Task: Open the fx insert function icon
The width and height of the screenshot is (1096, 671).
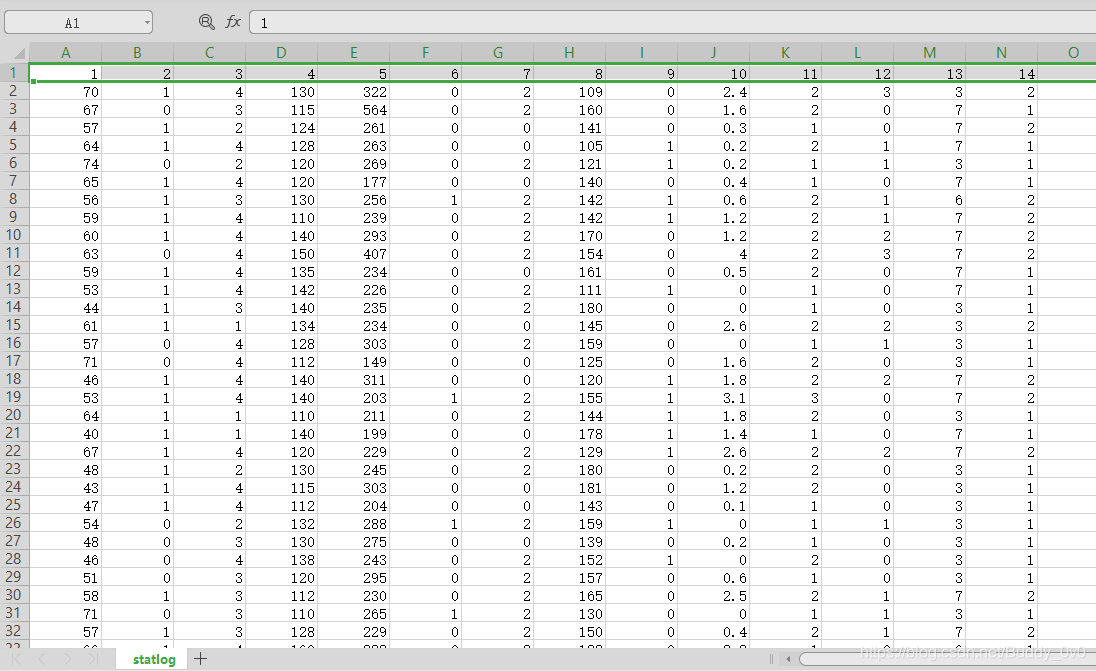Action: [x=233, y=22]
